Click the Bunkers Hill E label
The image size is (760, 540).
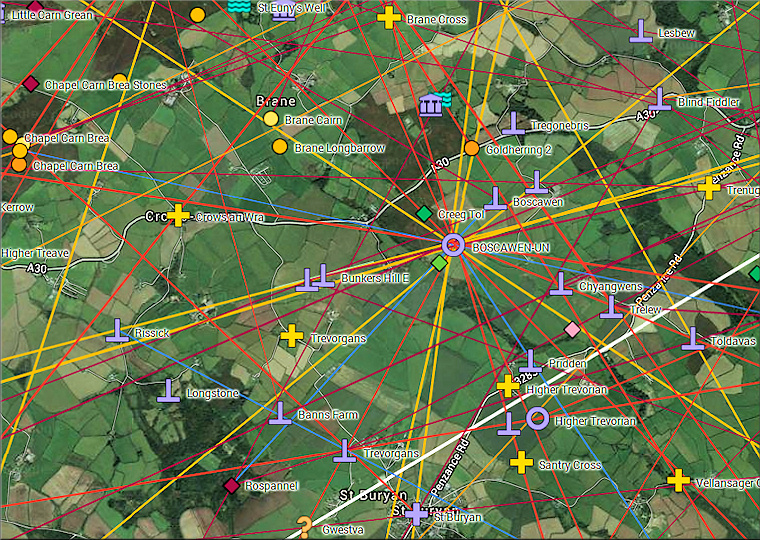[375, 278]
